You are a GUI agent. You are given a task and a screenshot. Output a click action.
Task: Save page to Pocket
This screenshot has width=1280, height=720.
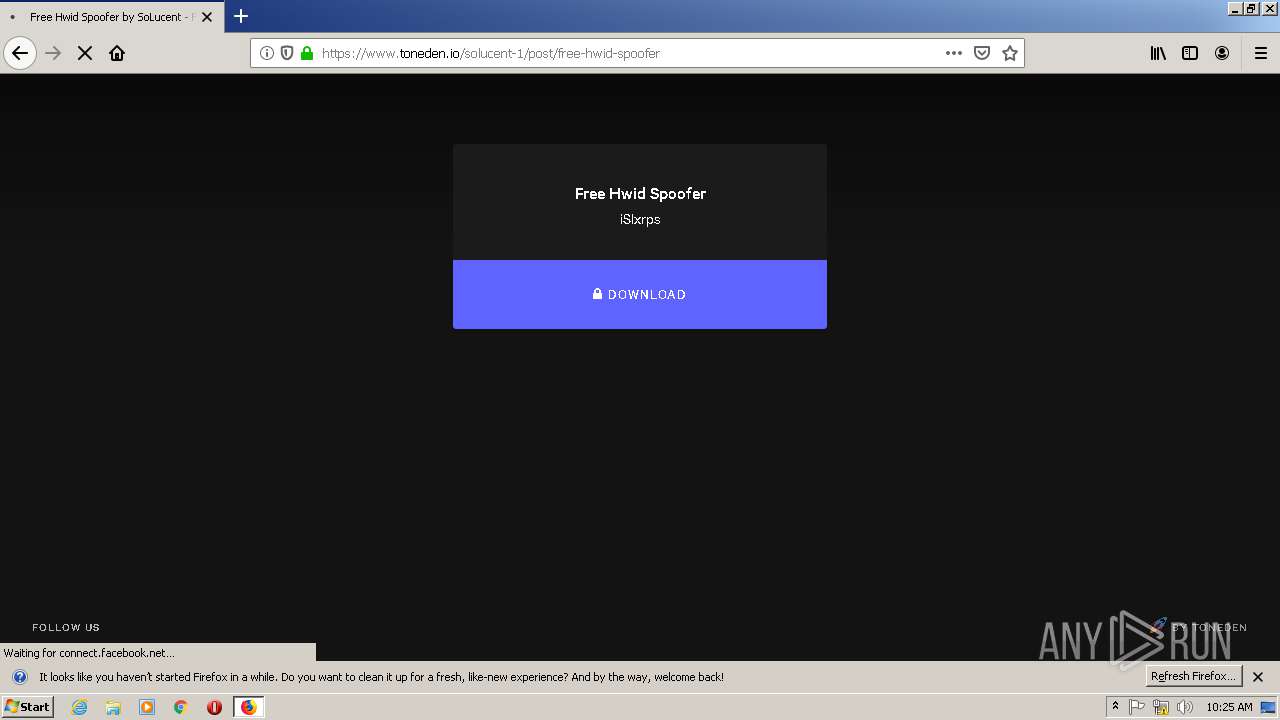click(982, 53)
